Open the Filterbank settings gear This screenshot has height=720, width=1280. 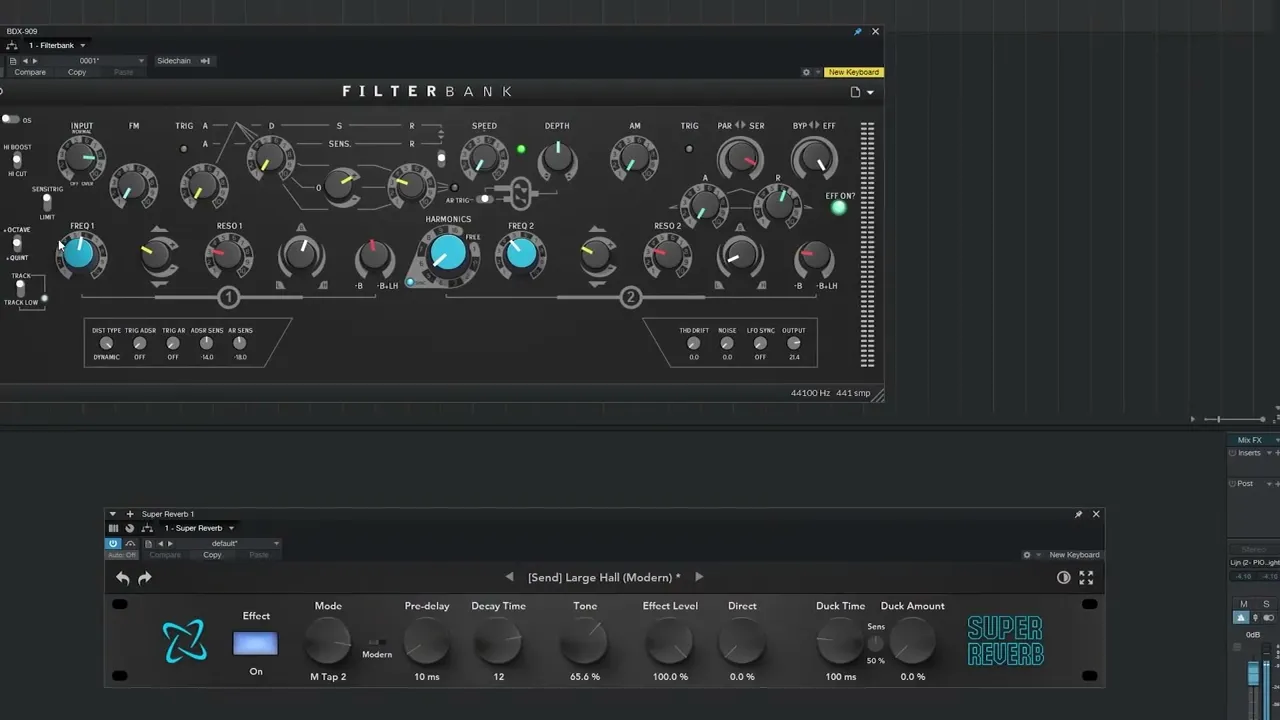coord(806,72)
